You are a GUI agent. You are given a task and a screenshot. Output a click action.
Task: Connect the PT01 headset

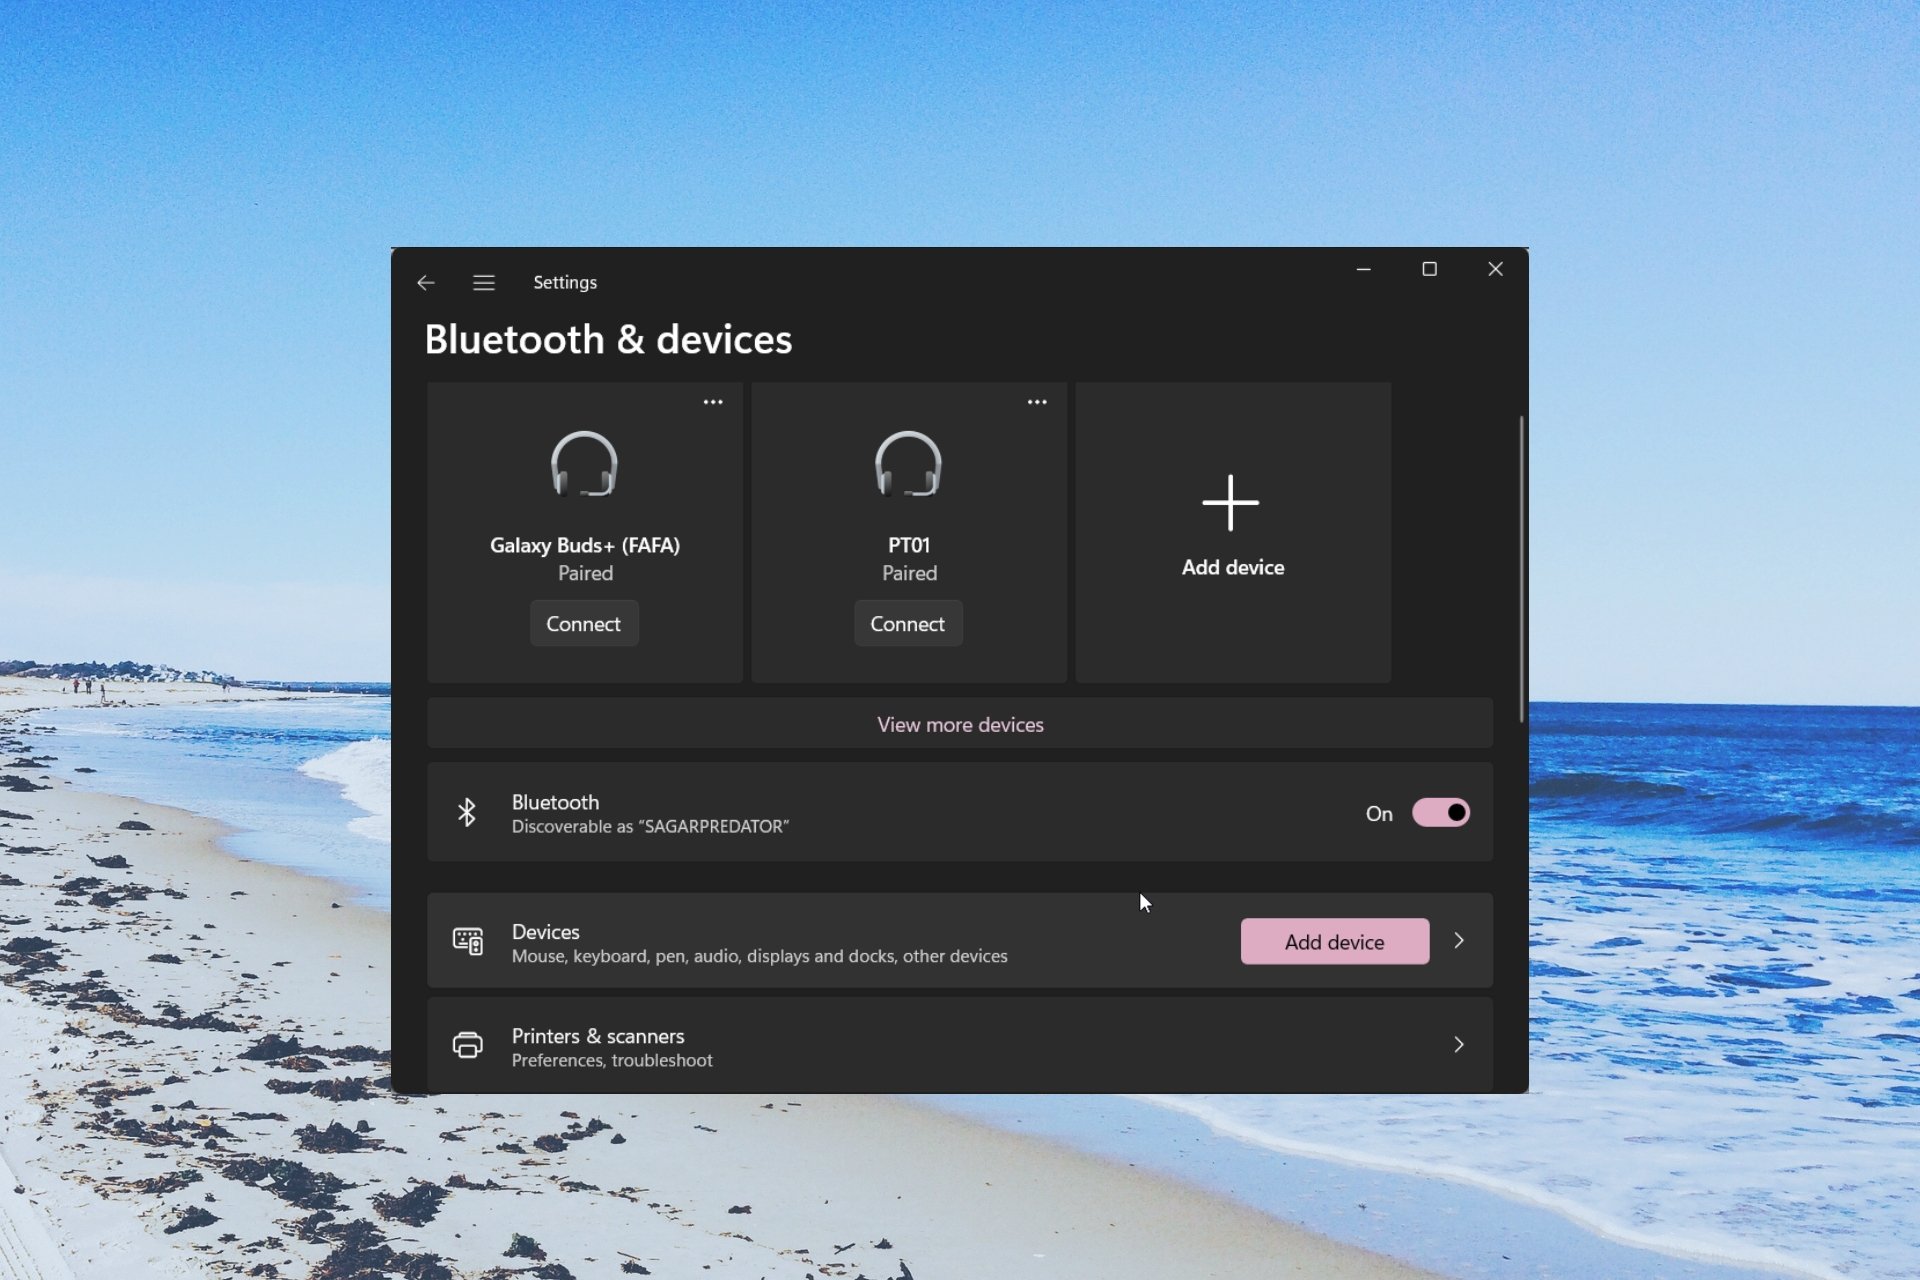click(908, 624)
